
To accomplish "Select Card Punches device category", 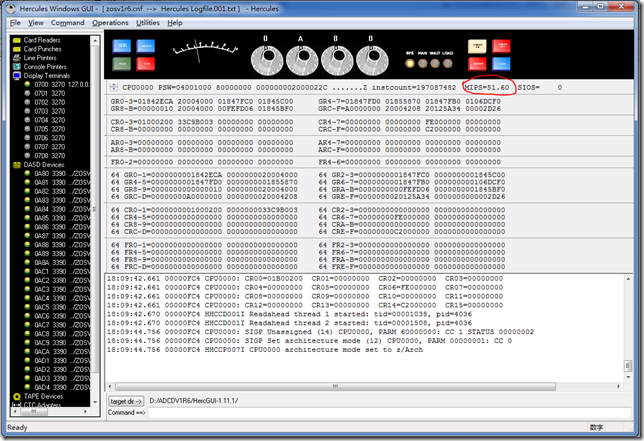I will [42, 49].
